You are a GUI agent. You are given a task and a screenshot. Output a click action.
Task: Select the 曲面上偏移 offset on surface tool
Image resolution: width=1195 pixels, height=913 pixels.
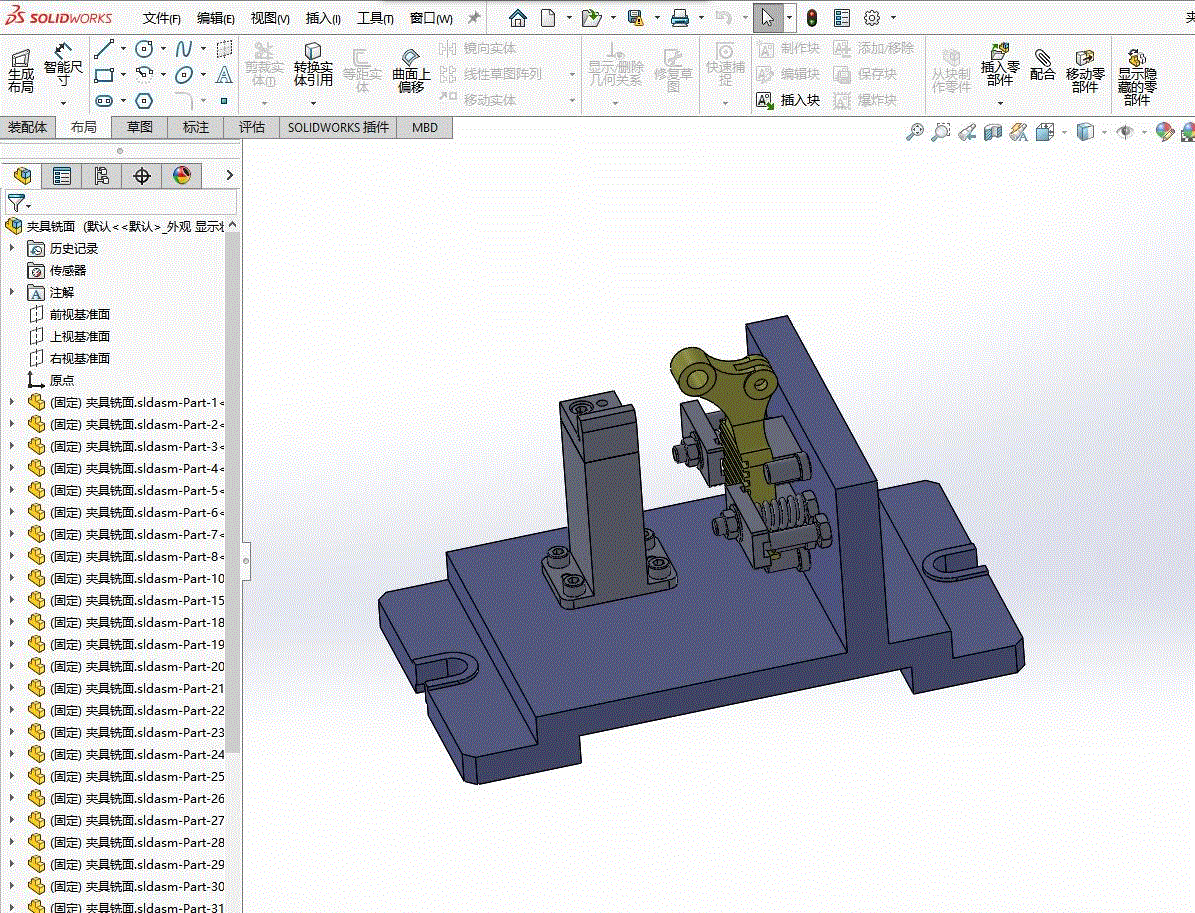tap(410, 70)
